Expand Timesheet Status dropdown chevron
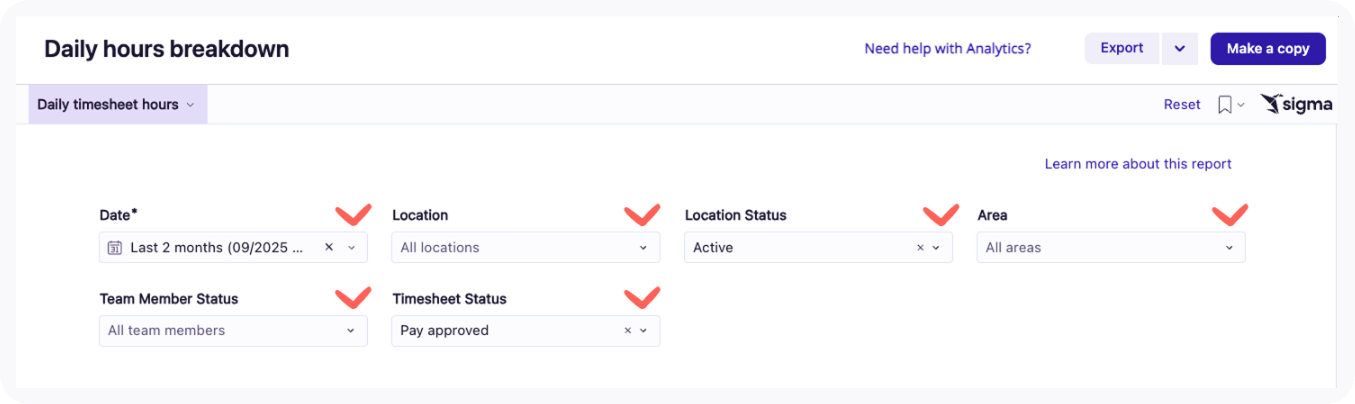The height and width of the screenshot is (404, 1355). (x=643, y=331)
